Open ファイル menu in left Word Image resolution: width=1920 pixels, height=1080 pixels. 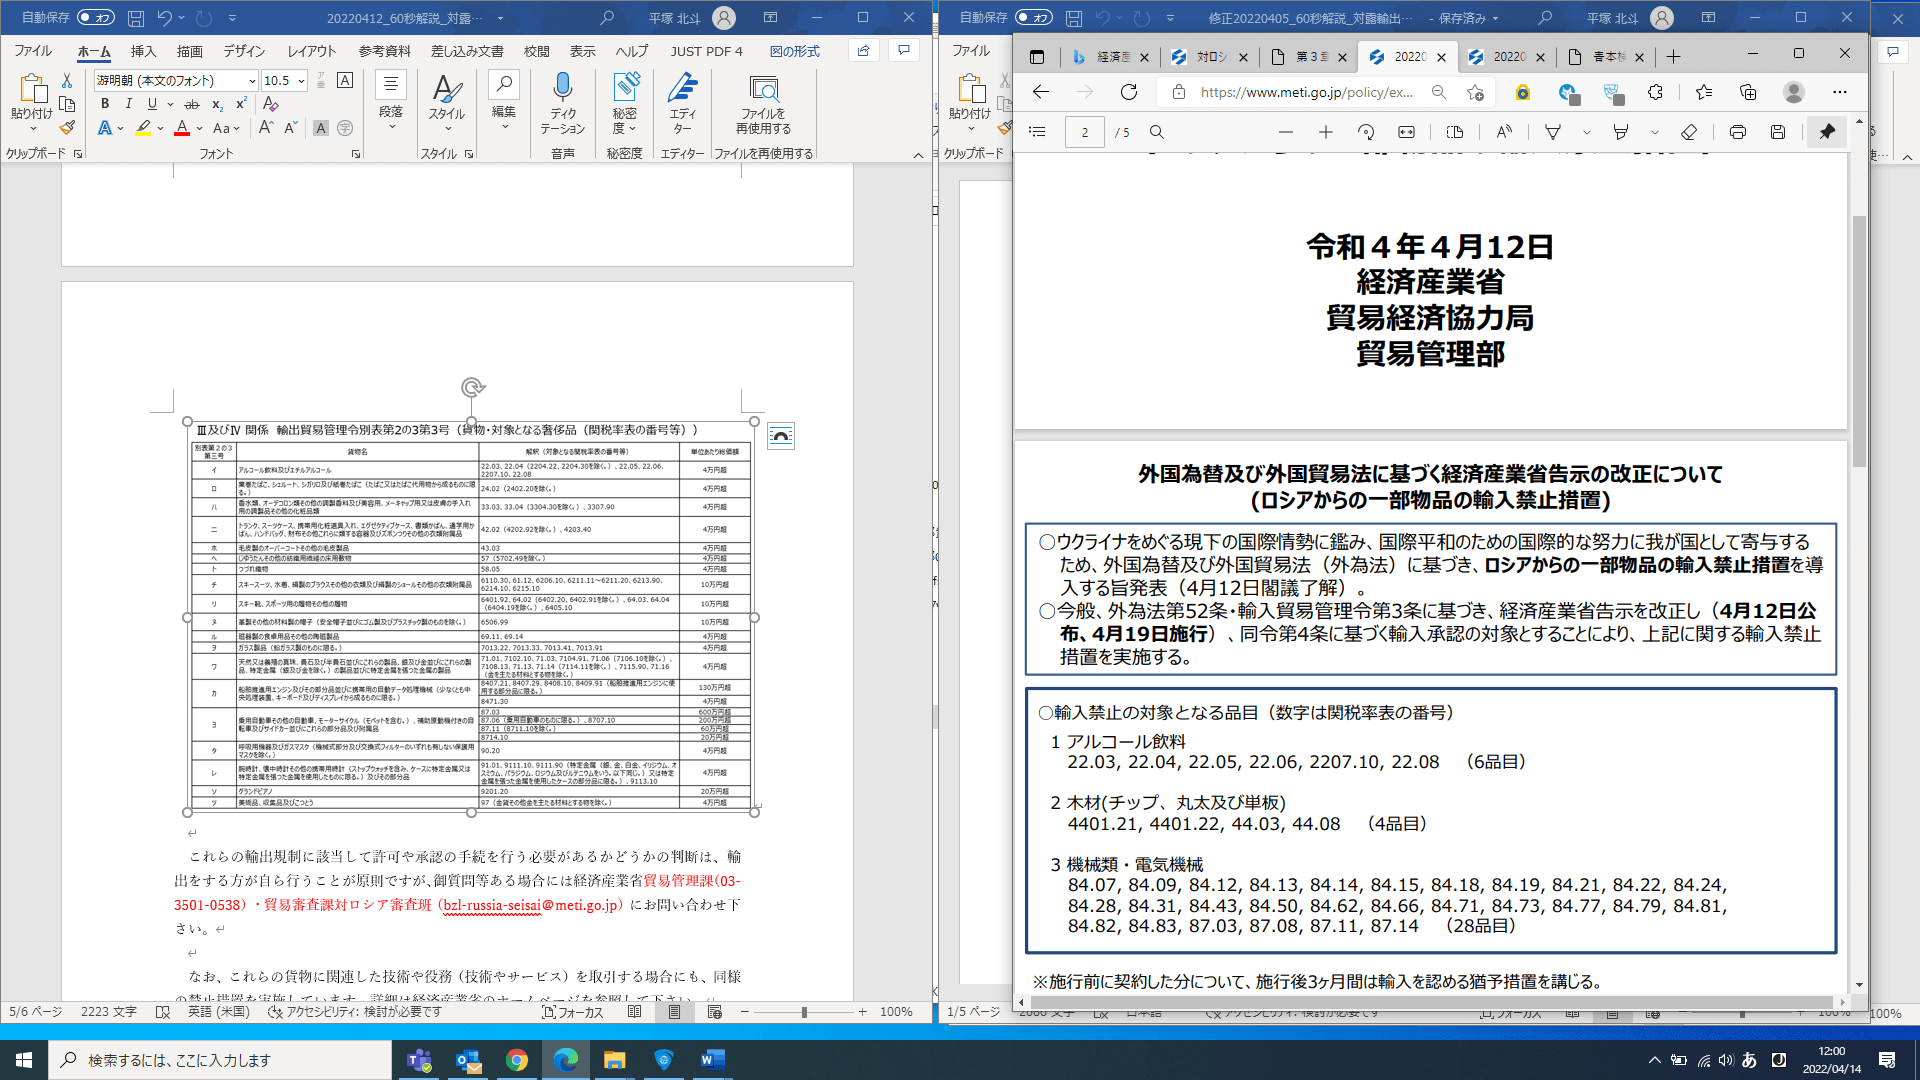(33, 51)
